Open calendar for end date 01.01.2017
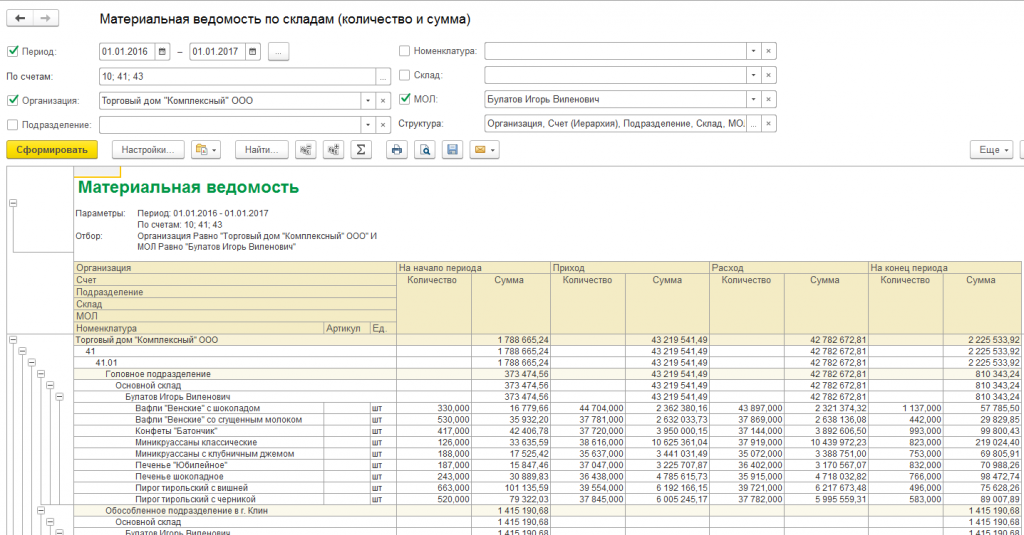This screenshot has width=1024, height=535. 253,52
